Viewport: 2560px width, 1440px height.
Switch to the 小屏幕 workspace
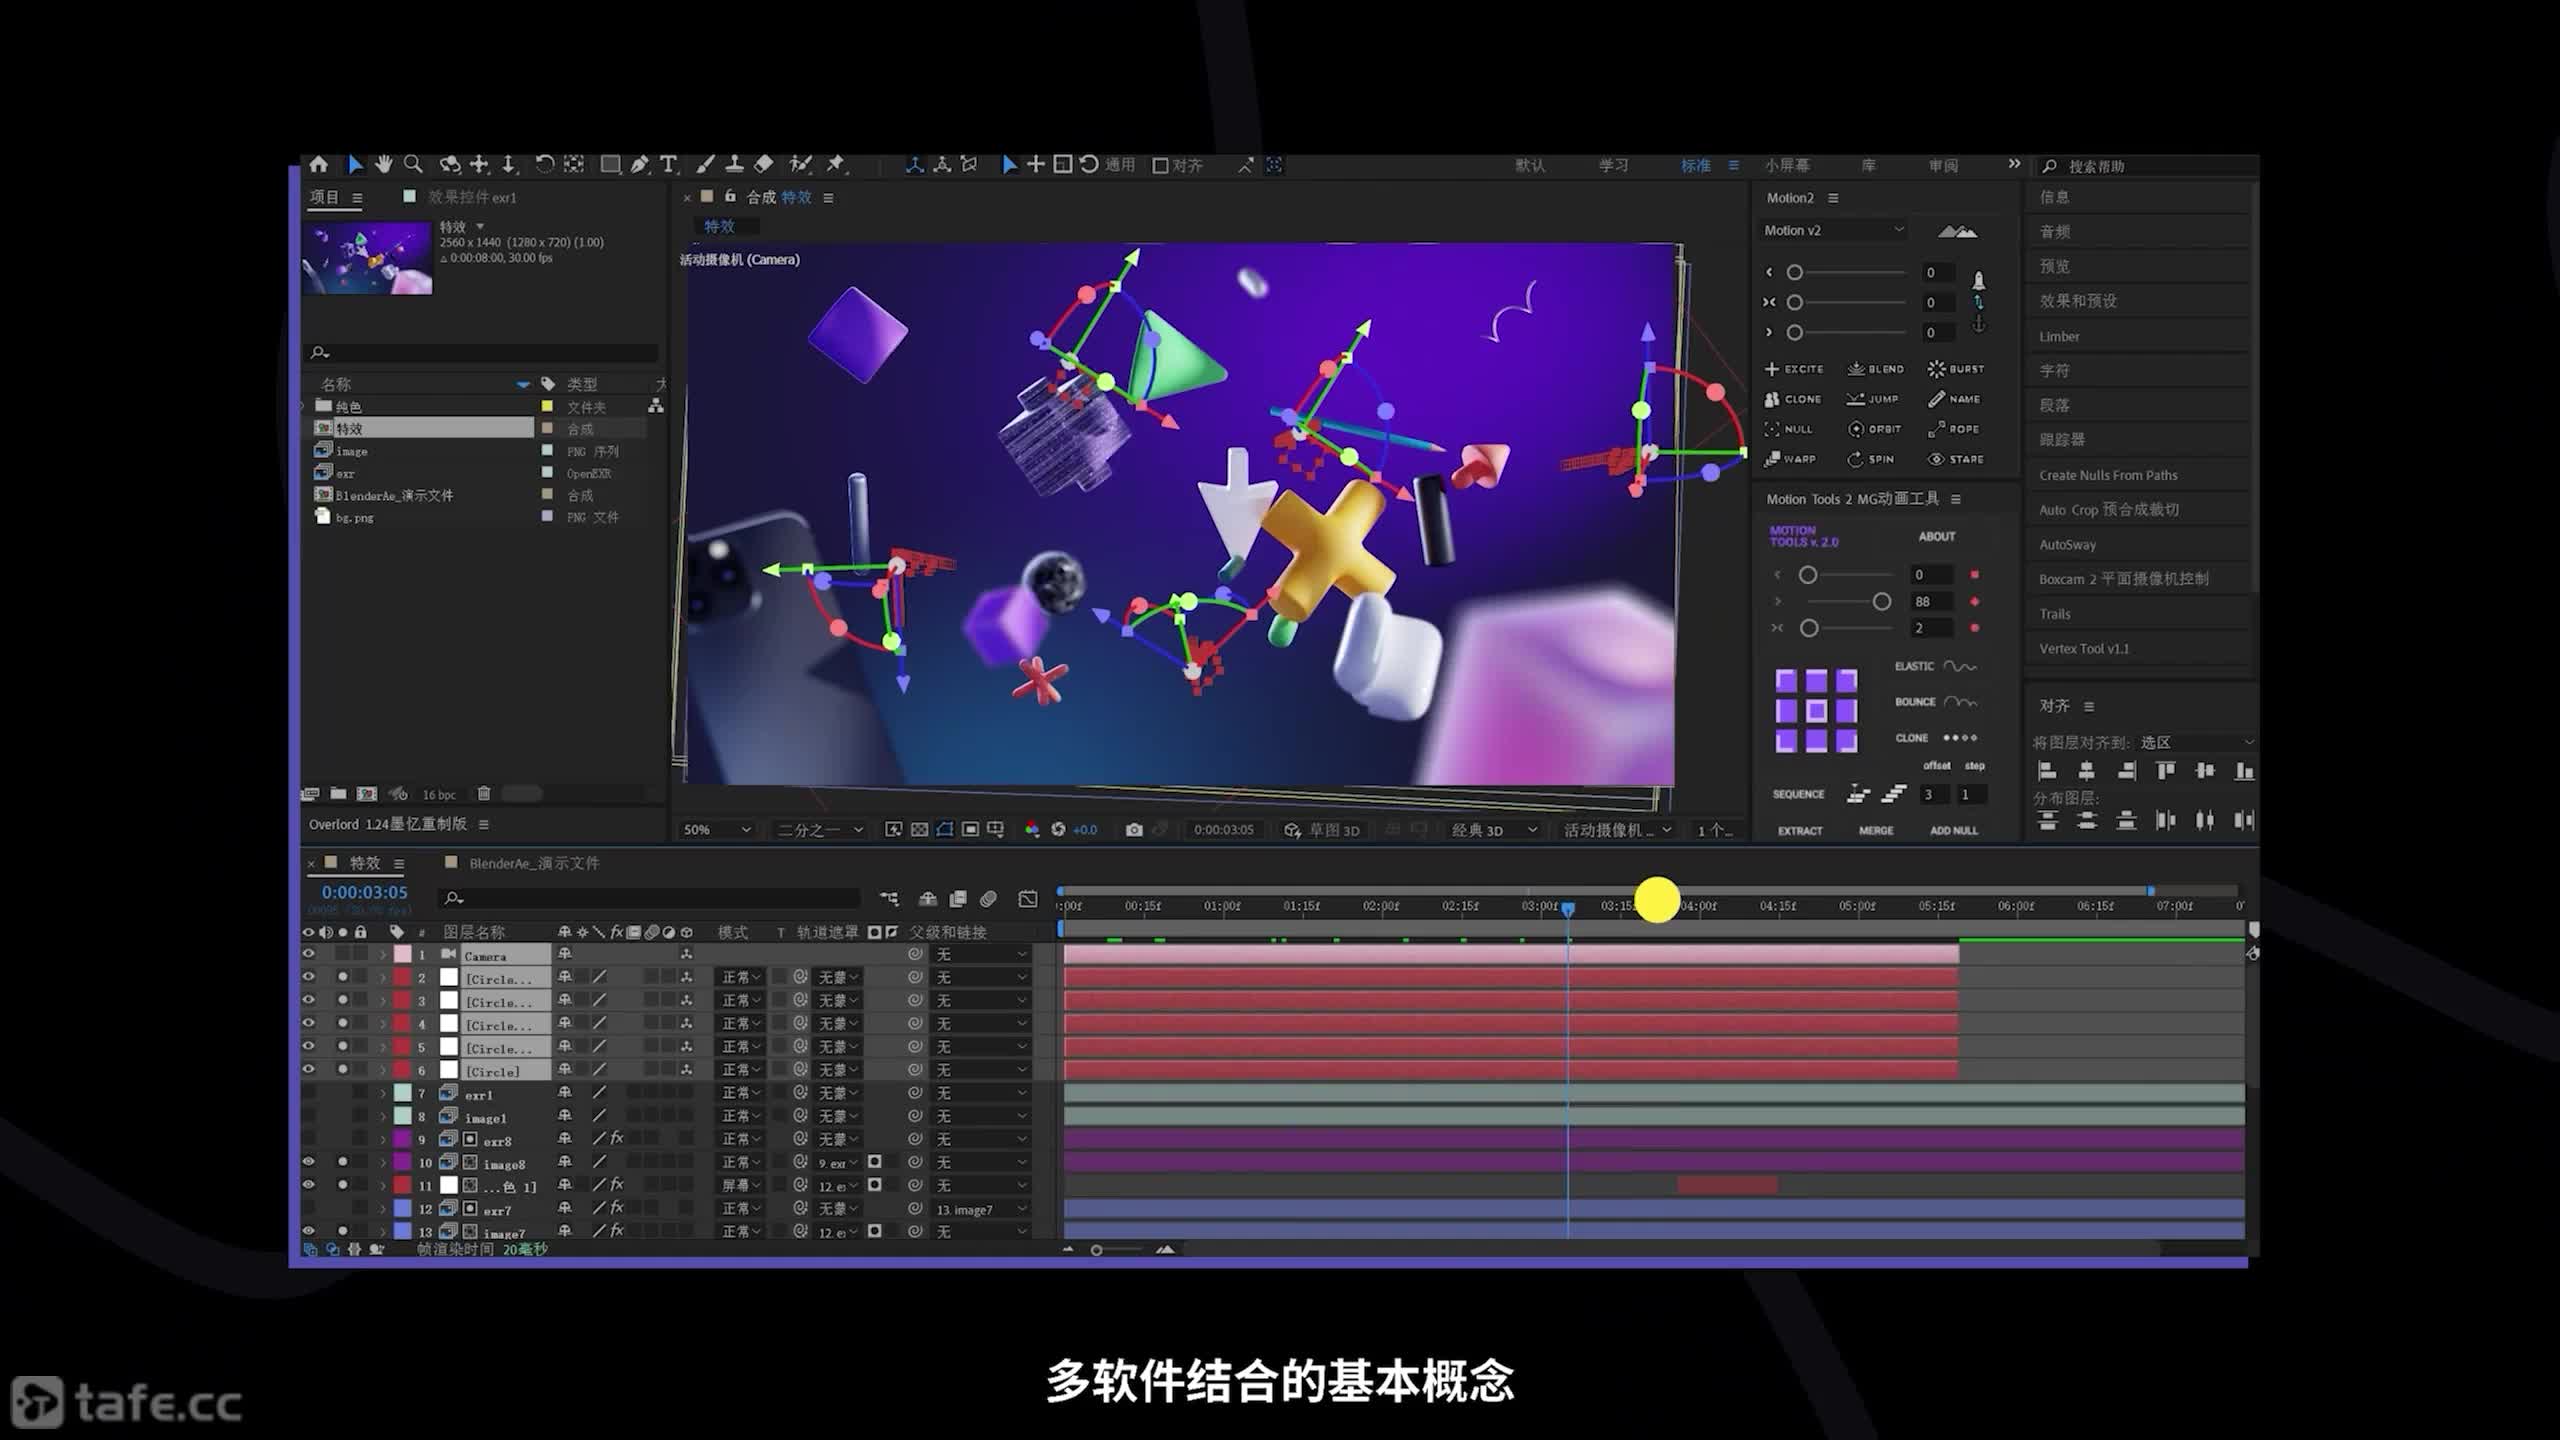pyautogui.click(x=1787, y=165)
